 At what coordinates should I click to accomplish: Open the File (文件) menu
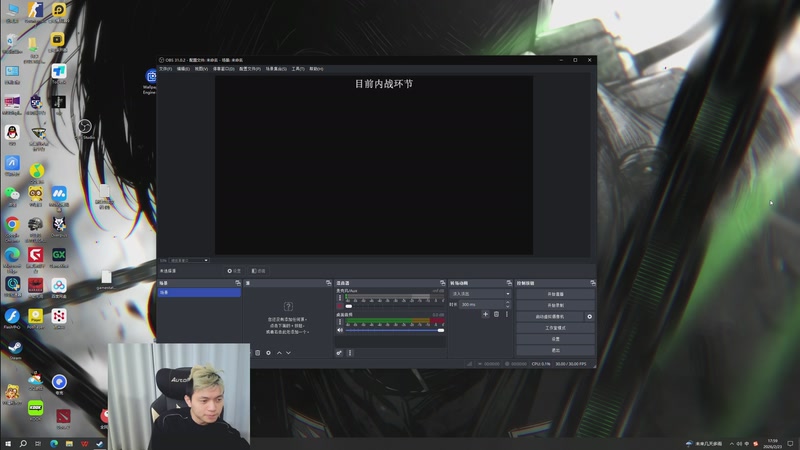(x=165, y=68)
